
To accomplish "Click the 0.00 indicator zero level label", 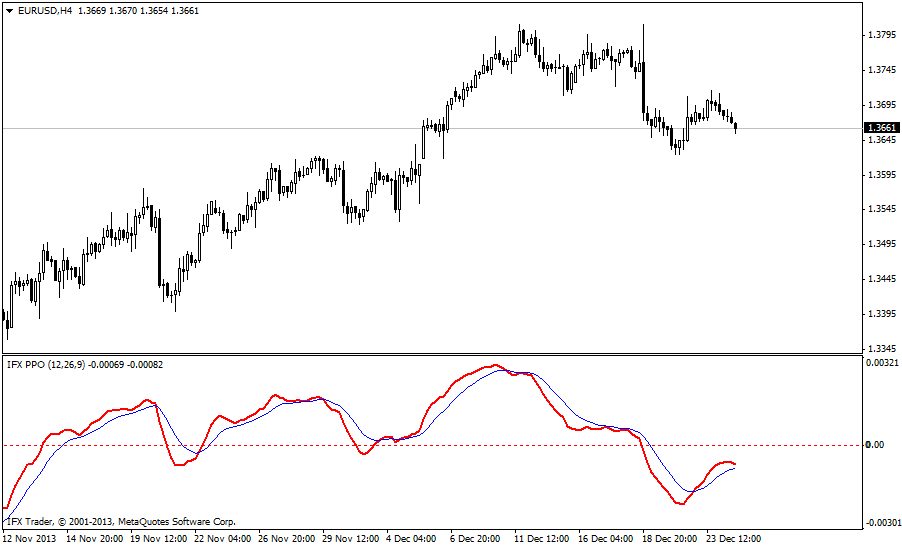I will [876, 445].
